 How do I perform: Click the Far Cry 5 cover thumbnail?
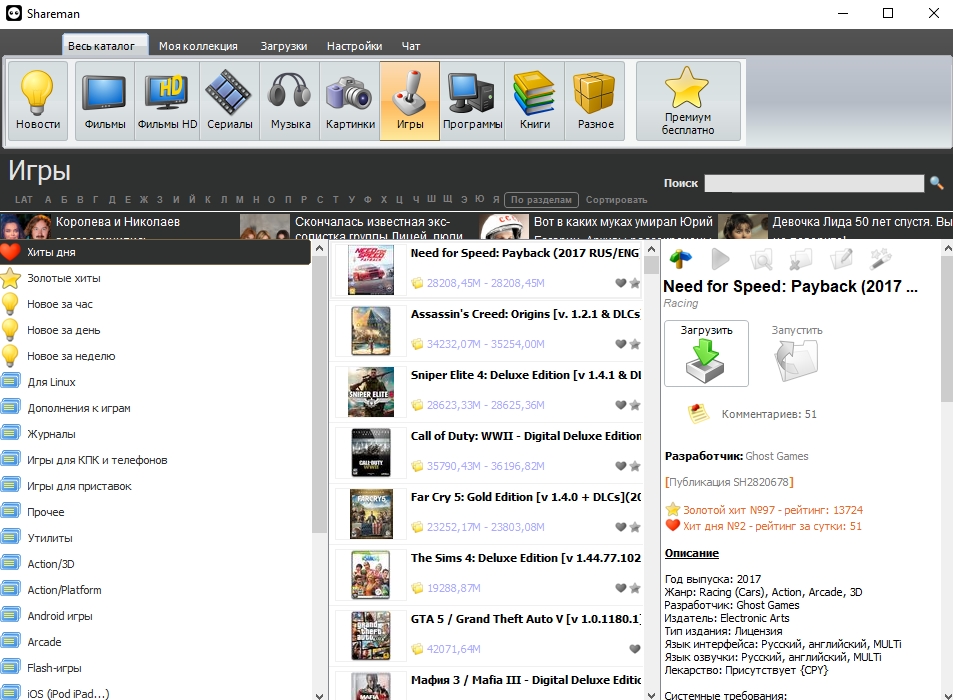[371, 514]
